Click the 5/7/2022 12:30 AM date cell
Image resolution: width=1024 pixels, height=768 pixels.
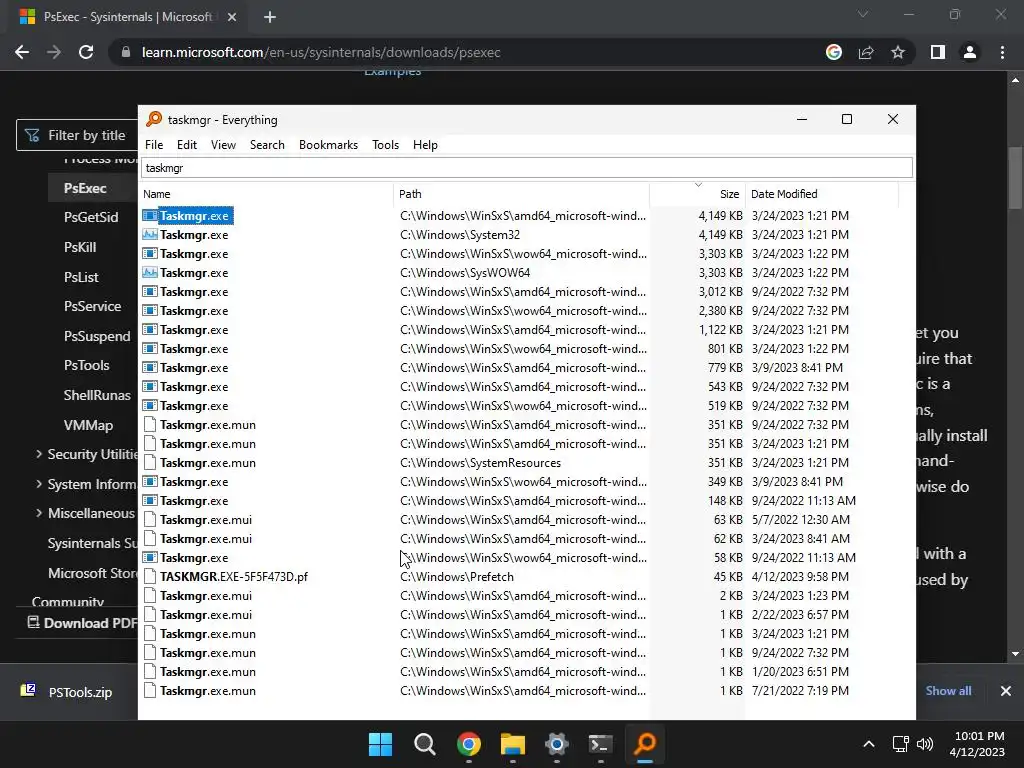(x=801, y=520)
